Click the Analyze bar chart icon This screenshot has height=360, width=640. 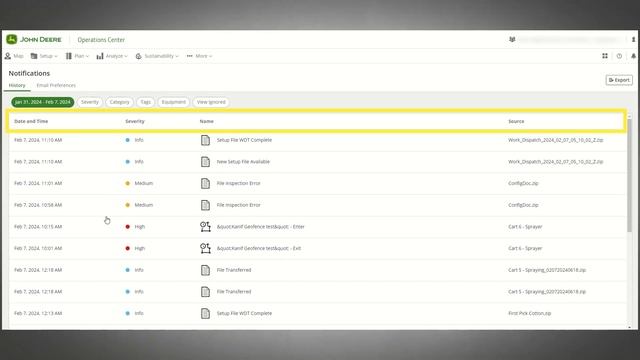(100, 56)
